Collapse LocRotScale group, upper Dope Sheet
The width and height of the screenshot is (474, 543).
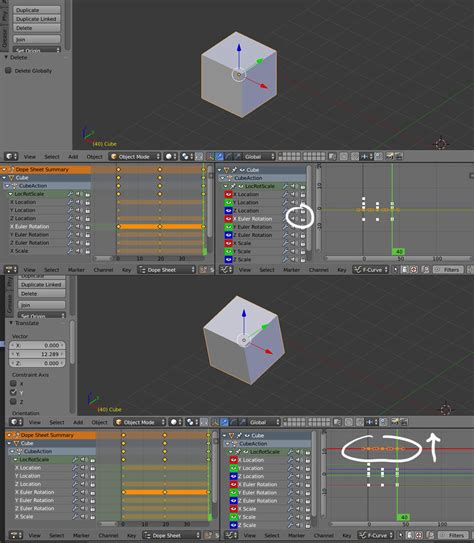point(10,194)
